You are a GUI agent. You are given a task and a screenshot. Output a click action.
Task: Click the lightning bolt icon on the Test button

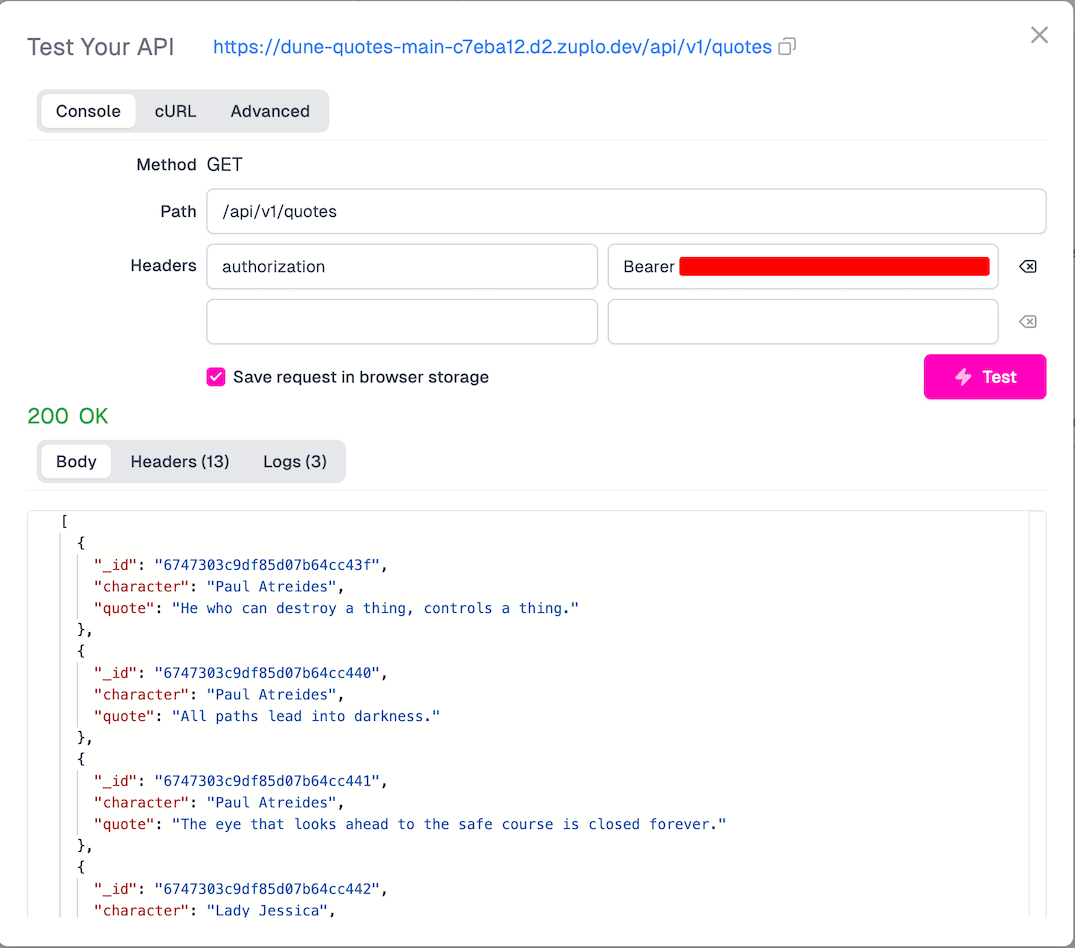click(963, 377)
